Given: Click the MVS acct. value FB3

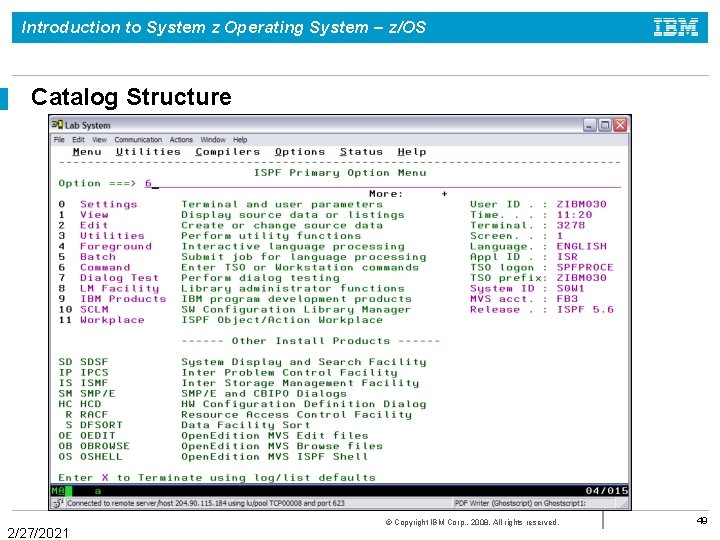Looking at the screenshot, I should coord(567,299).
